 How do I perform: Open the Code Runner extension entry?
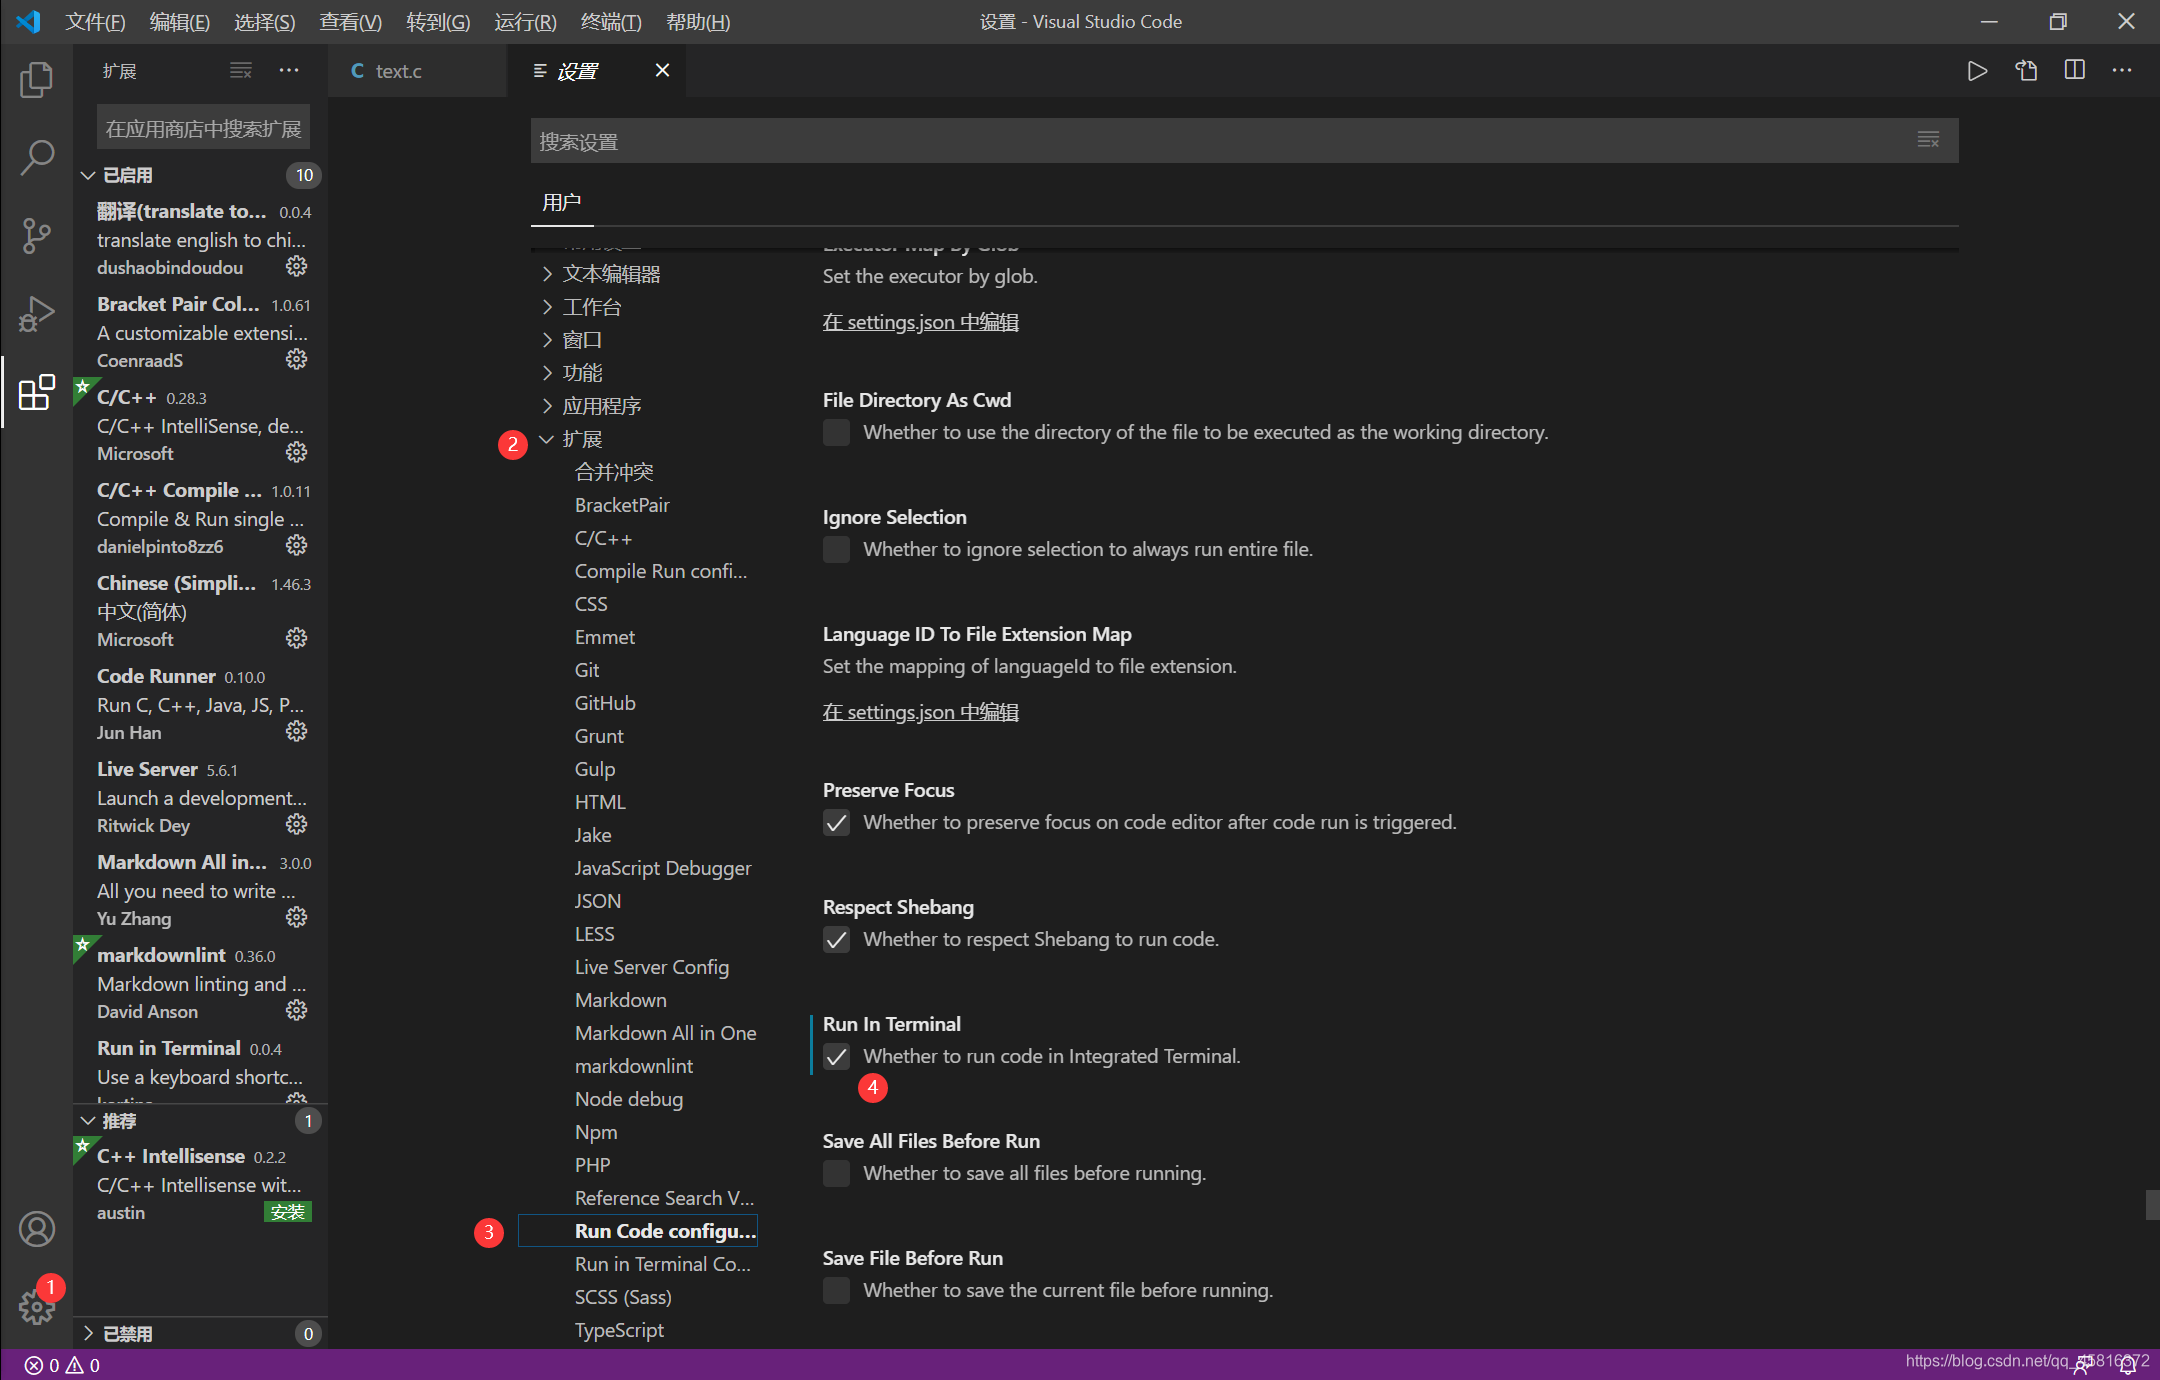coord(200,704)
